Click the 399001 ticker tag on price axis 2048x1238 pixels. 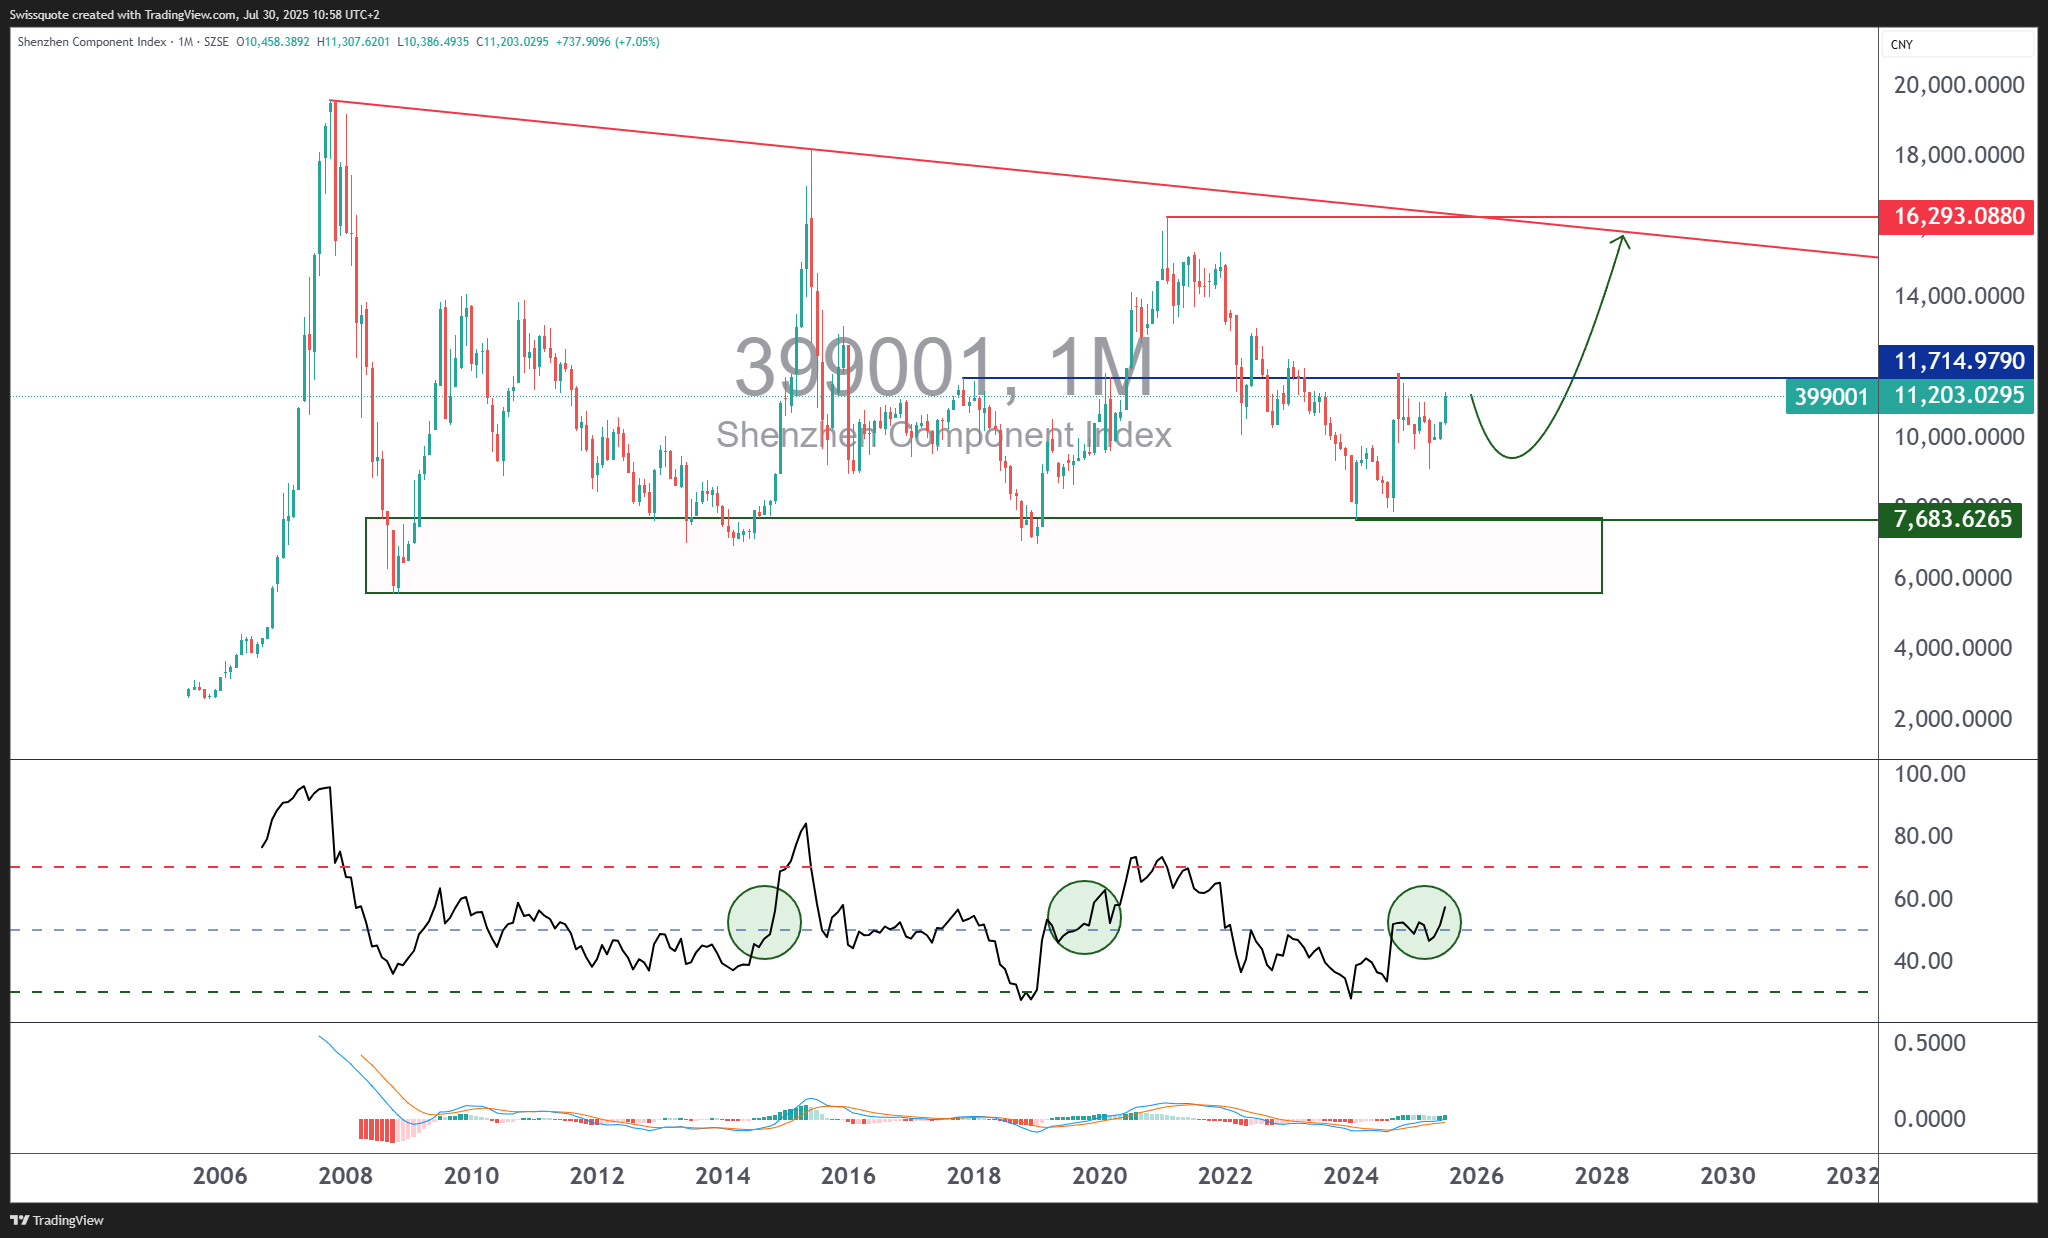point(1832,396)
